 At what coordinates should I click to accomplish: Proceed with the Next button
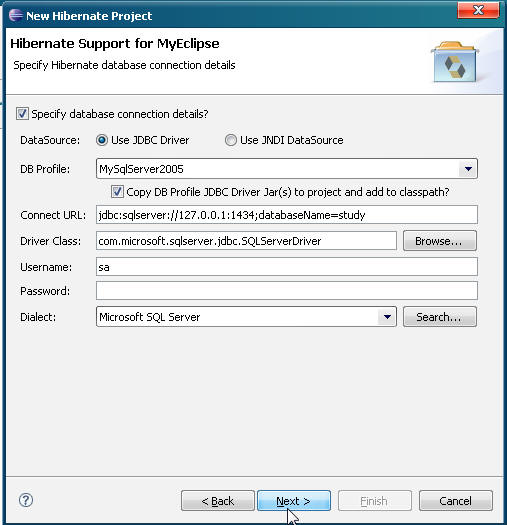coord(294,501)
